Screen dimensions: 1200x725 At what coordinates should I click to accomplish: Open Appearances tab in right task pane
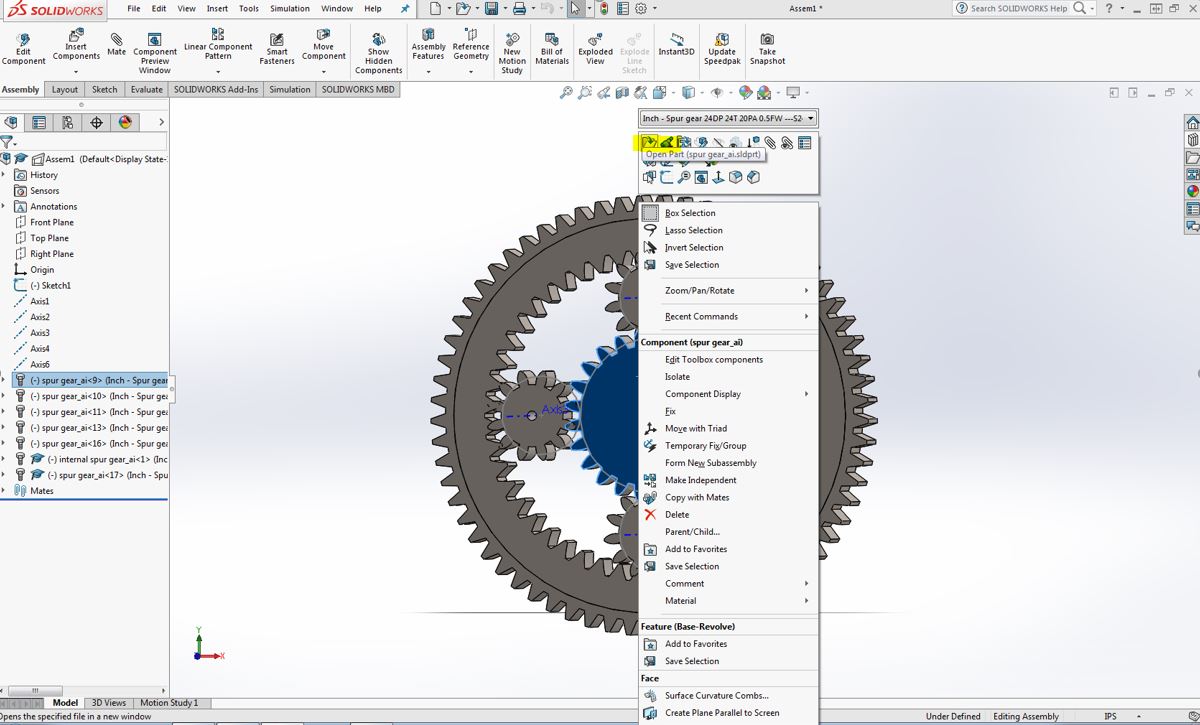1192,191
